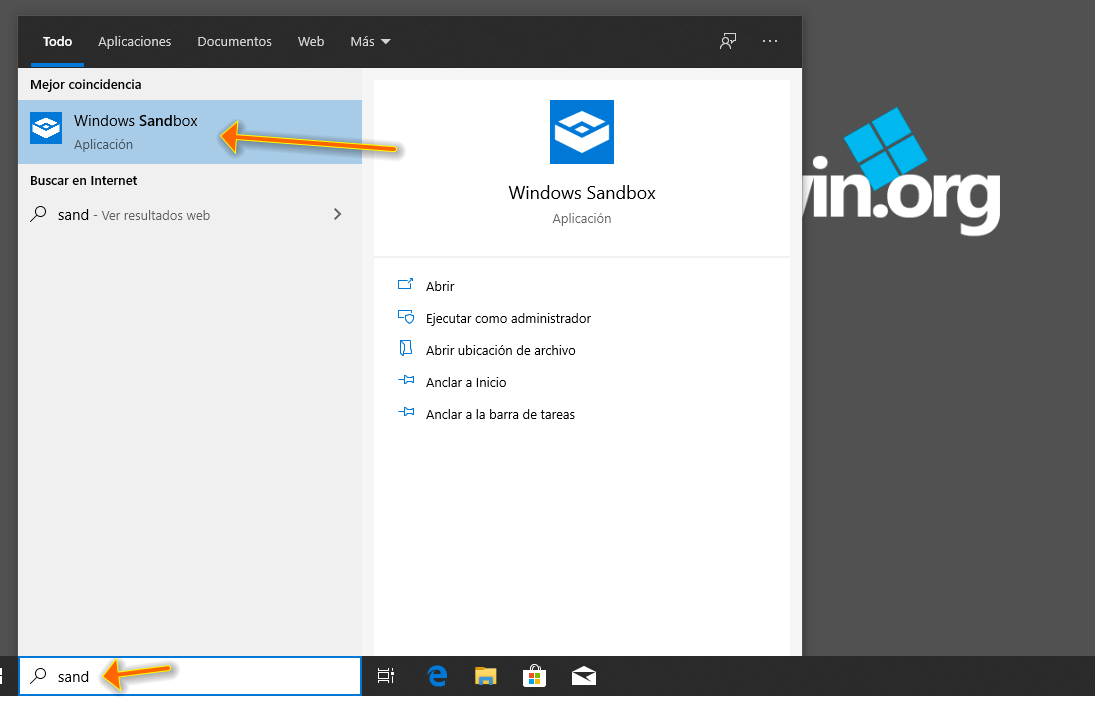
Task: Open File Explorer from the taskbar
Action: tap(486, 676)
